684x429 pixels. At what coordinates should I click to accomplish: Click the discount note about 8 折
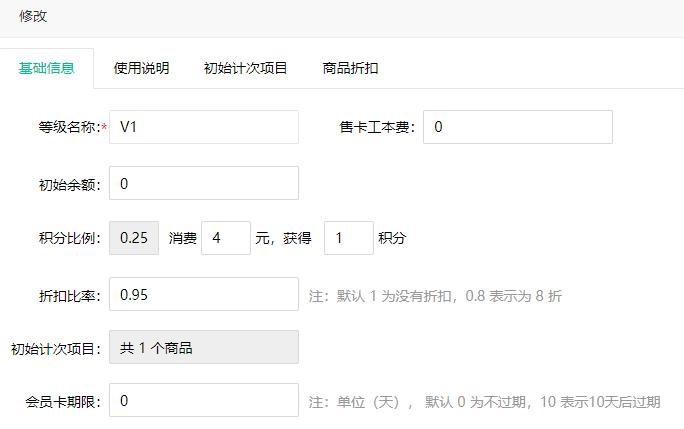pyautogui.click(x=435, y=296)
